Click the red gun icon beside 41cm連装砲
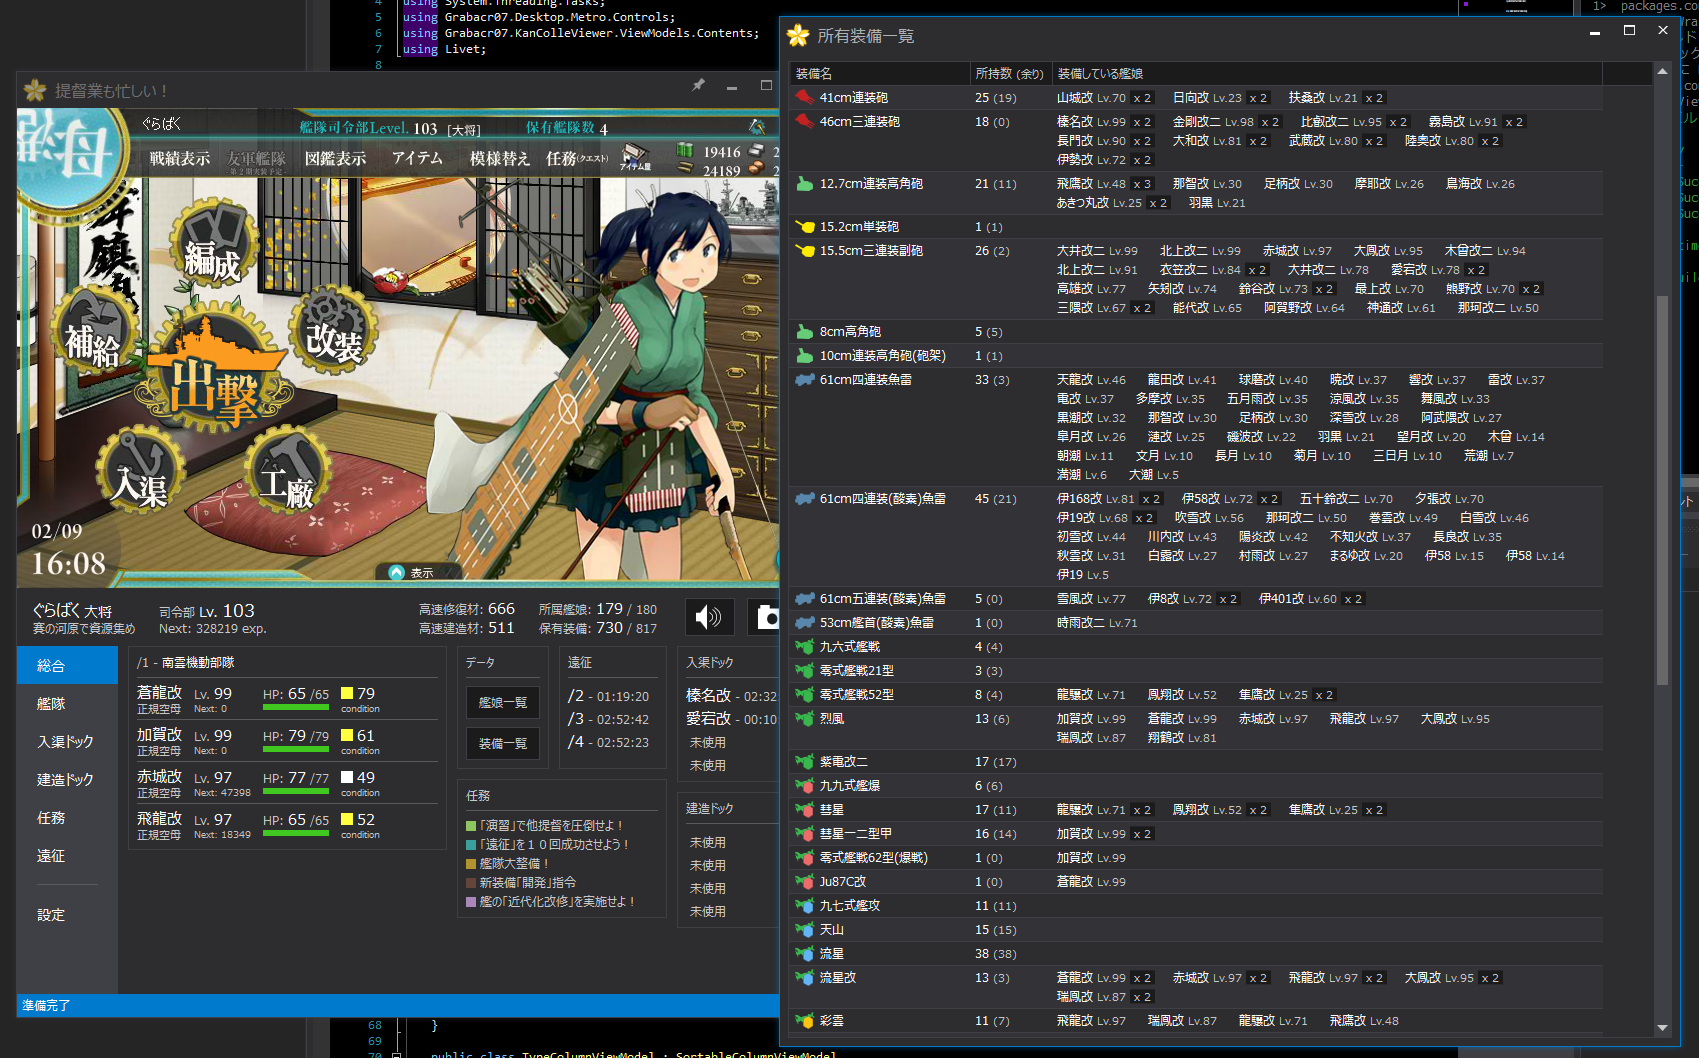 804,98
